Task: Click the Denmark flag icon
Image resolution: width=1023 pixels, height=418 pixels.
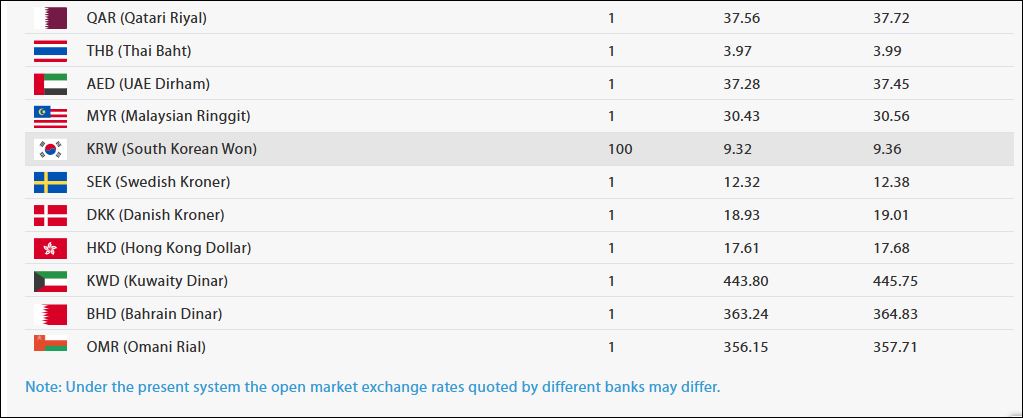Action: click(50, 215)
